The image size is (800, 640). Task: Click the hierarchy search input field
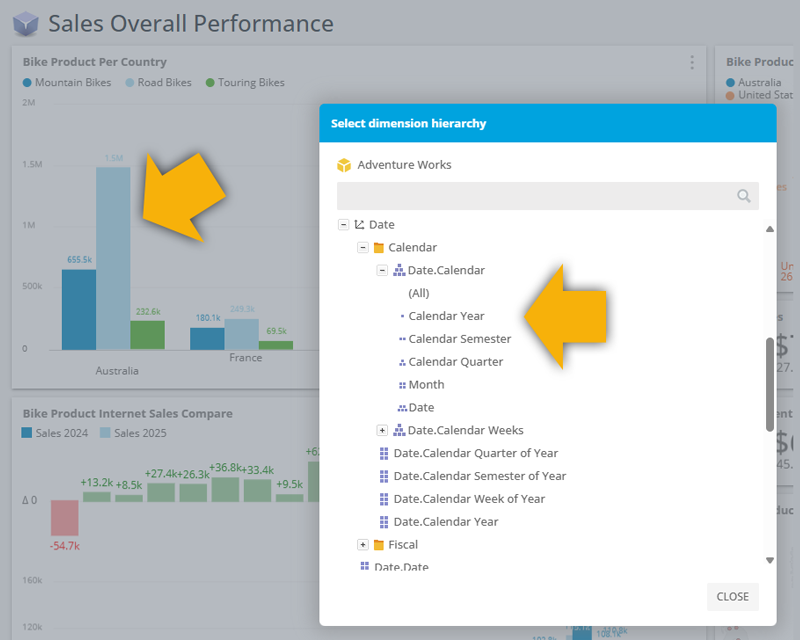tap(535, 196)
